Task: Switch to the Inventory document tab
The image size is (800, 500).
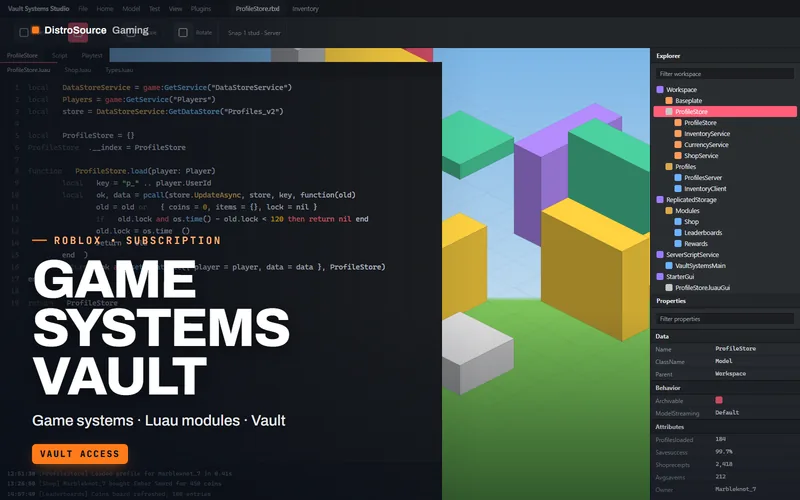Action: [x=305, y=9]
